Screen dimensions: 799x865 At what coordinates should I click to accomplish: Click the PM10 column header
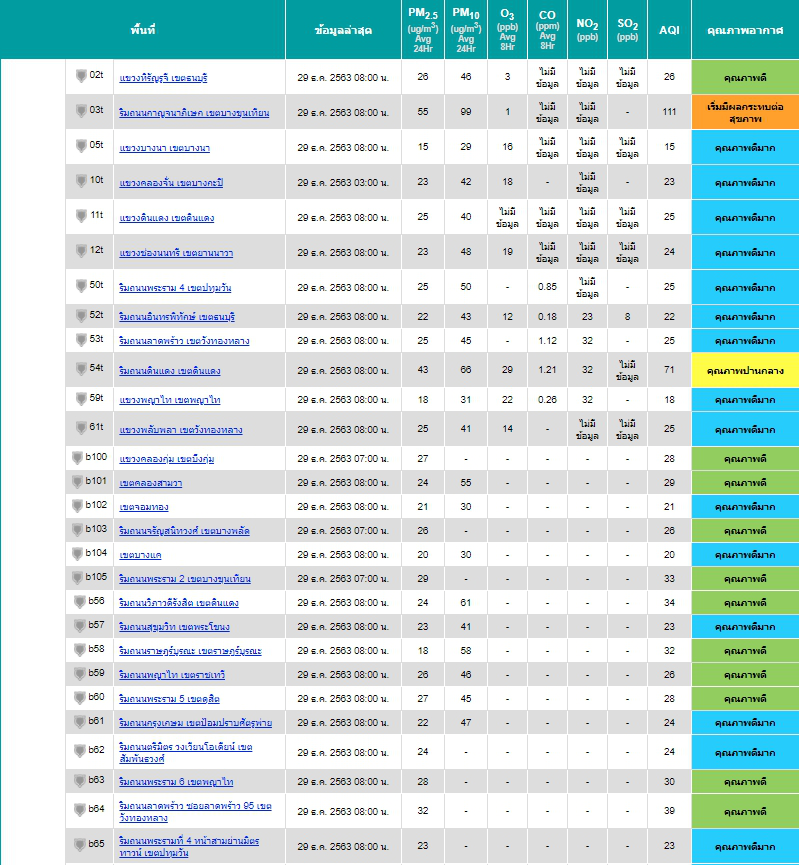point(466,30)
